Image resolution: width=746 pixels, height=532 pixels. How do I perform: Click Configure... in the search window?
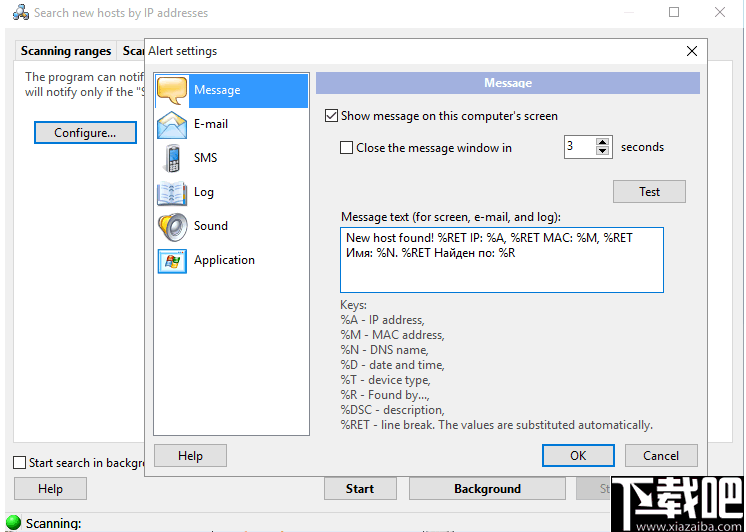coord(85,132)
